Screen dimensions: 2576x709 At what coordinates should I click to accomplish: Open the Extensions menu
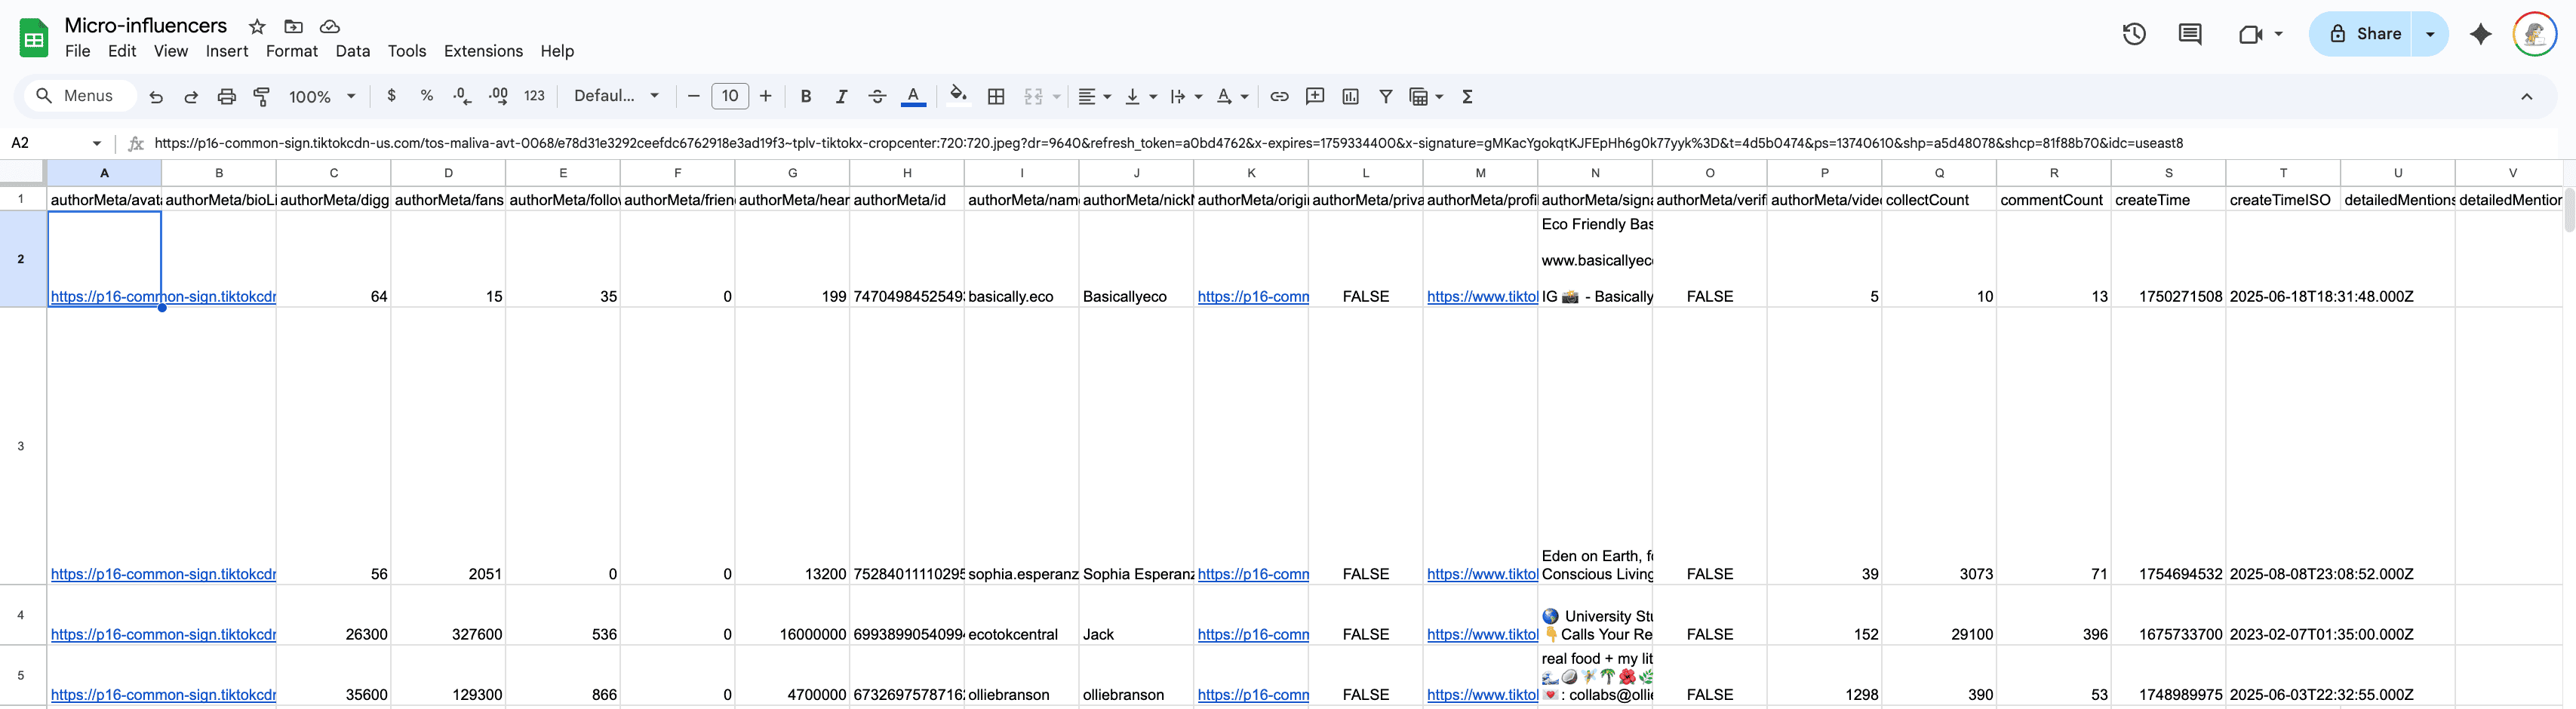483,51
